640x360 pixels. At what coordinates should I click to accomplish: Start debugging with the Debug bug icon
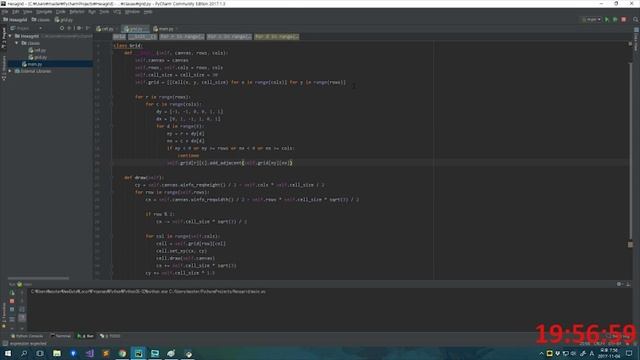(615, 20)
